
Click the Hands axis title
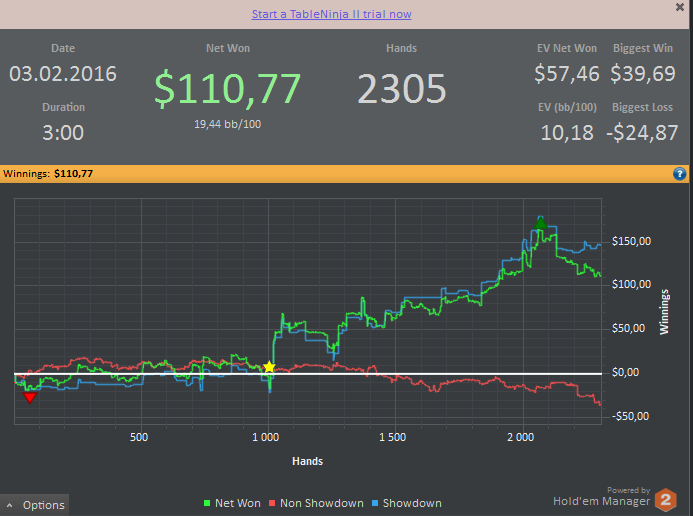(x=308, y=461)
